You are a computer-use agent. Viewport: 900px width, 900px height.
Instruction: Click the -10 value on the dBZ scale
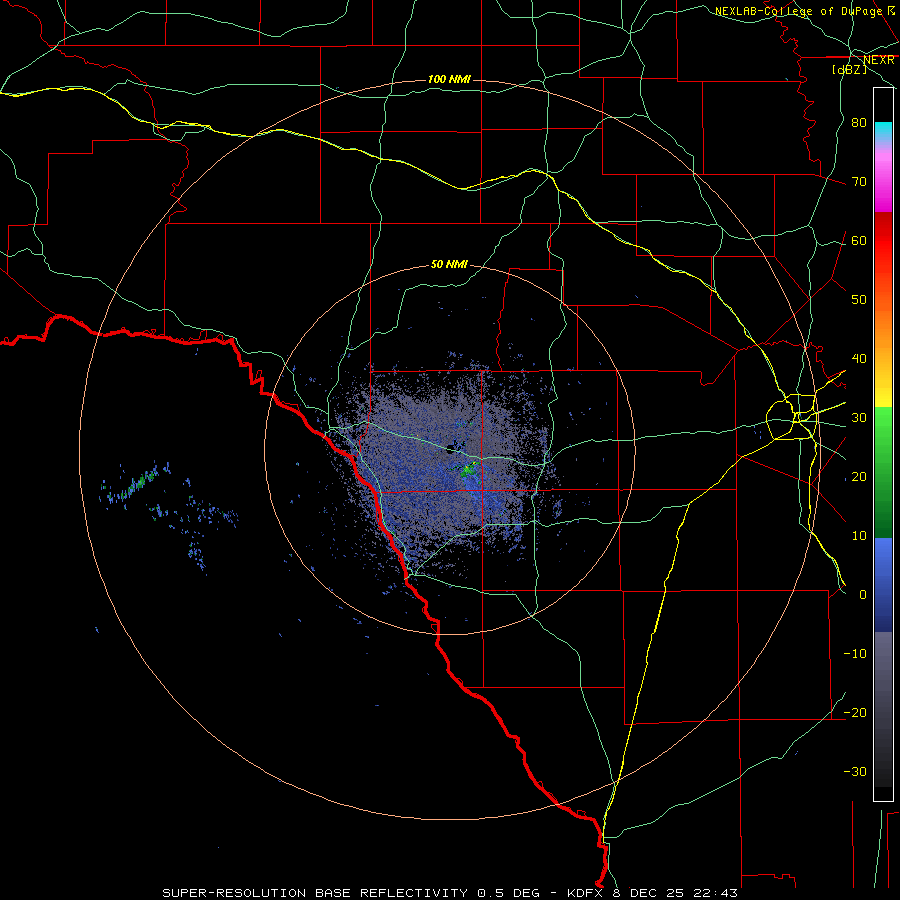pos(855,653)
